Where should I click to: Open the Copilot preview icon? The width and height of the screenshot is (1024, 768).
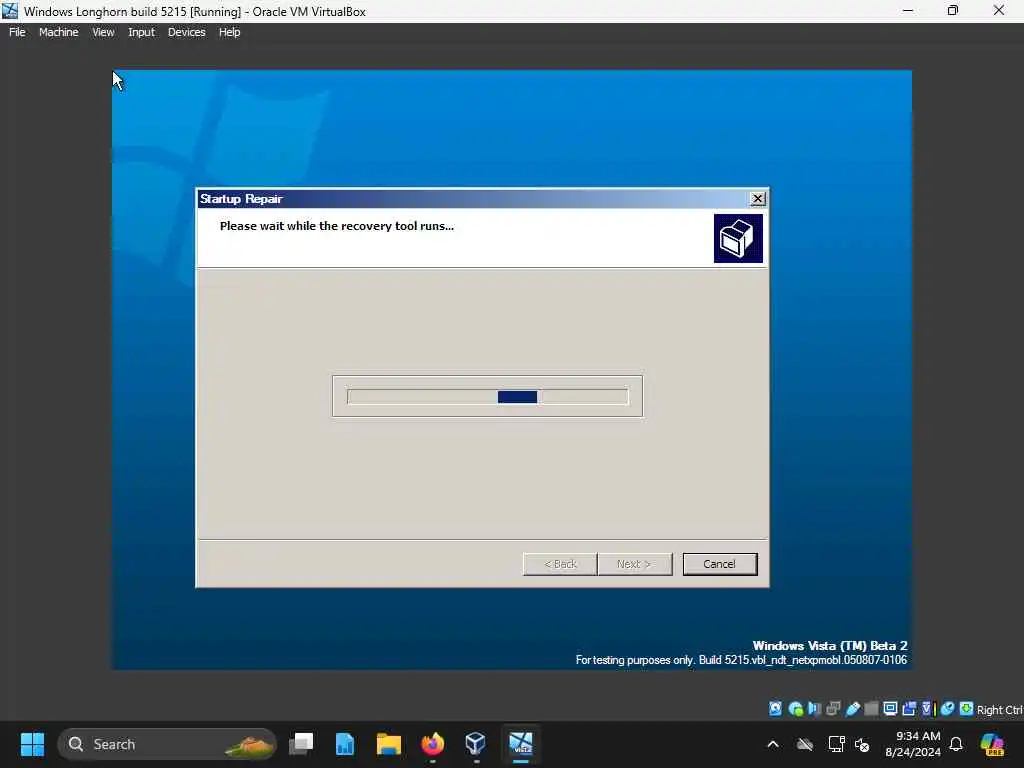click(992, 744)
